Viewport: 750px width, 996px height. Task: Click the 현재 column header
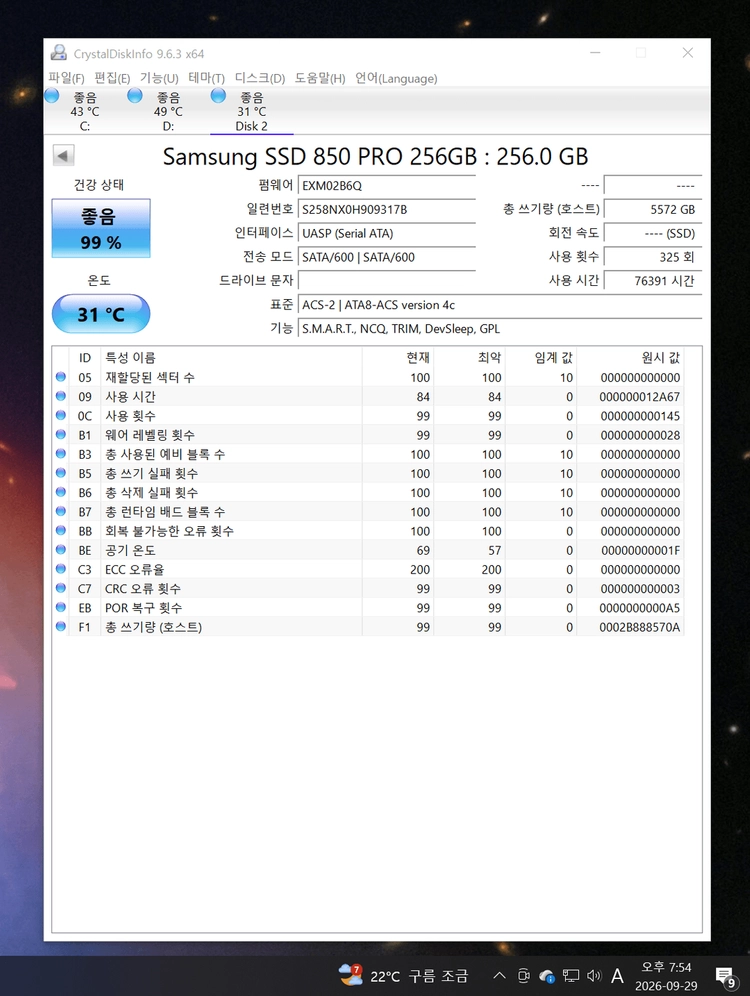pyautogui.click(x=398, y=358)
